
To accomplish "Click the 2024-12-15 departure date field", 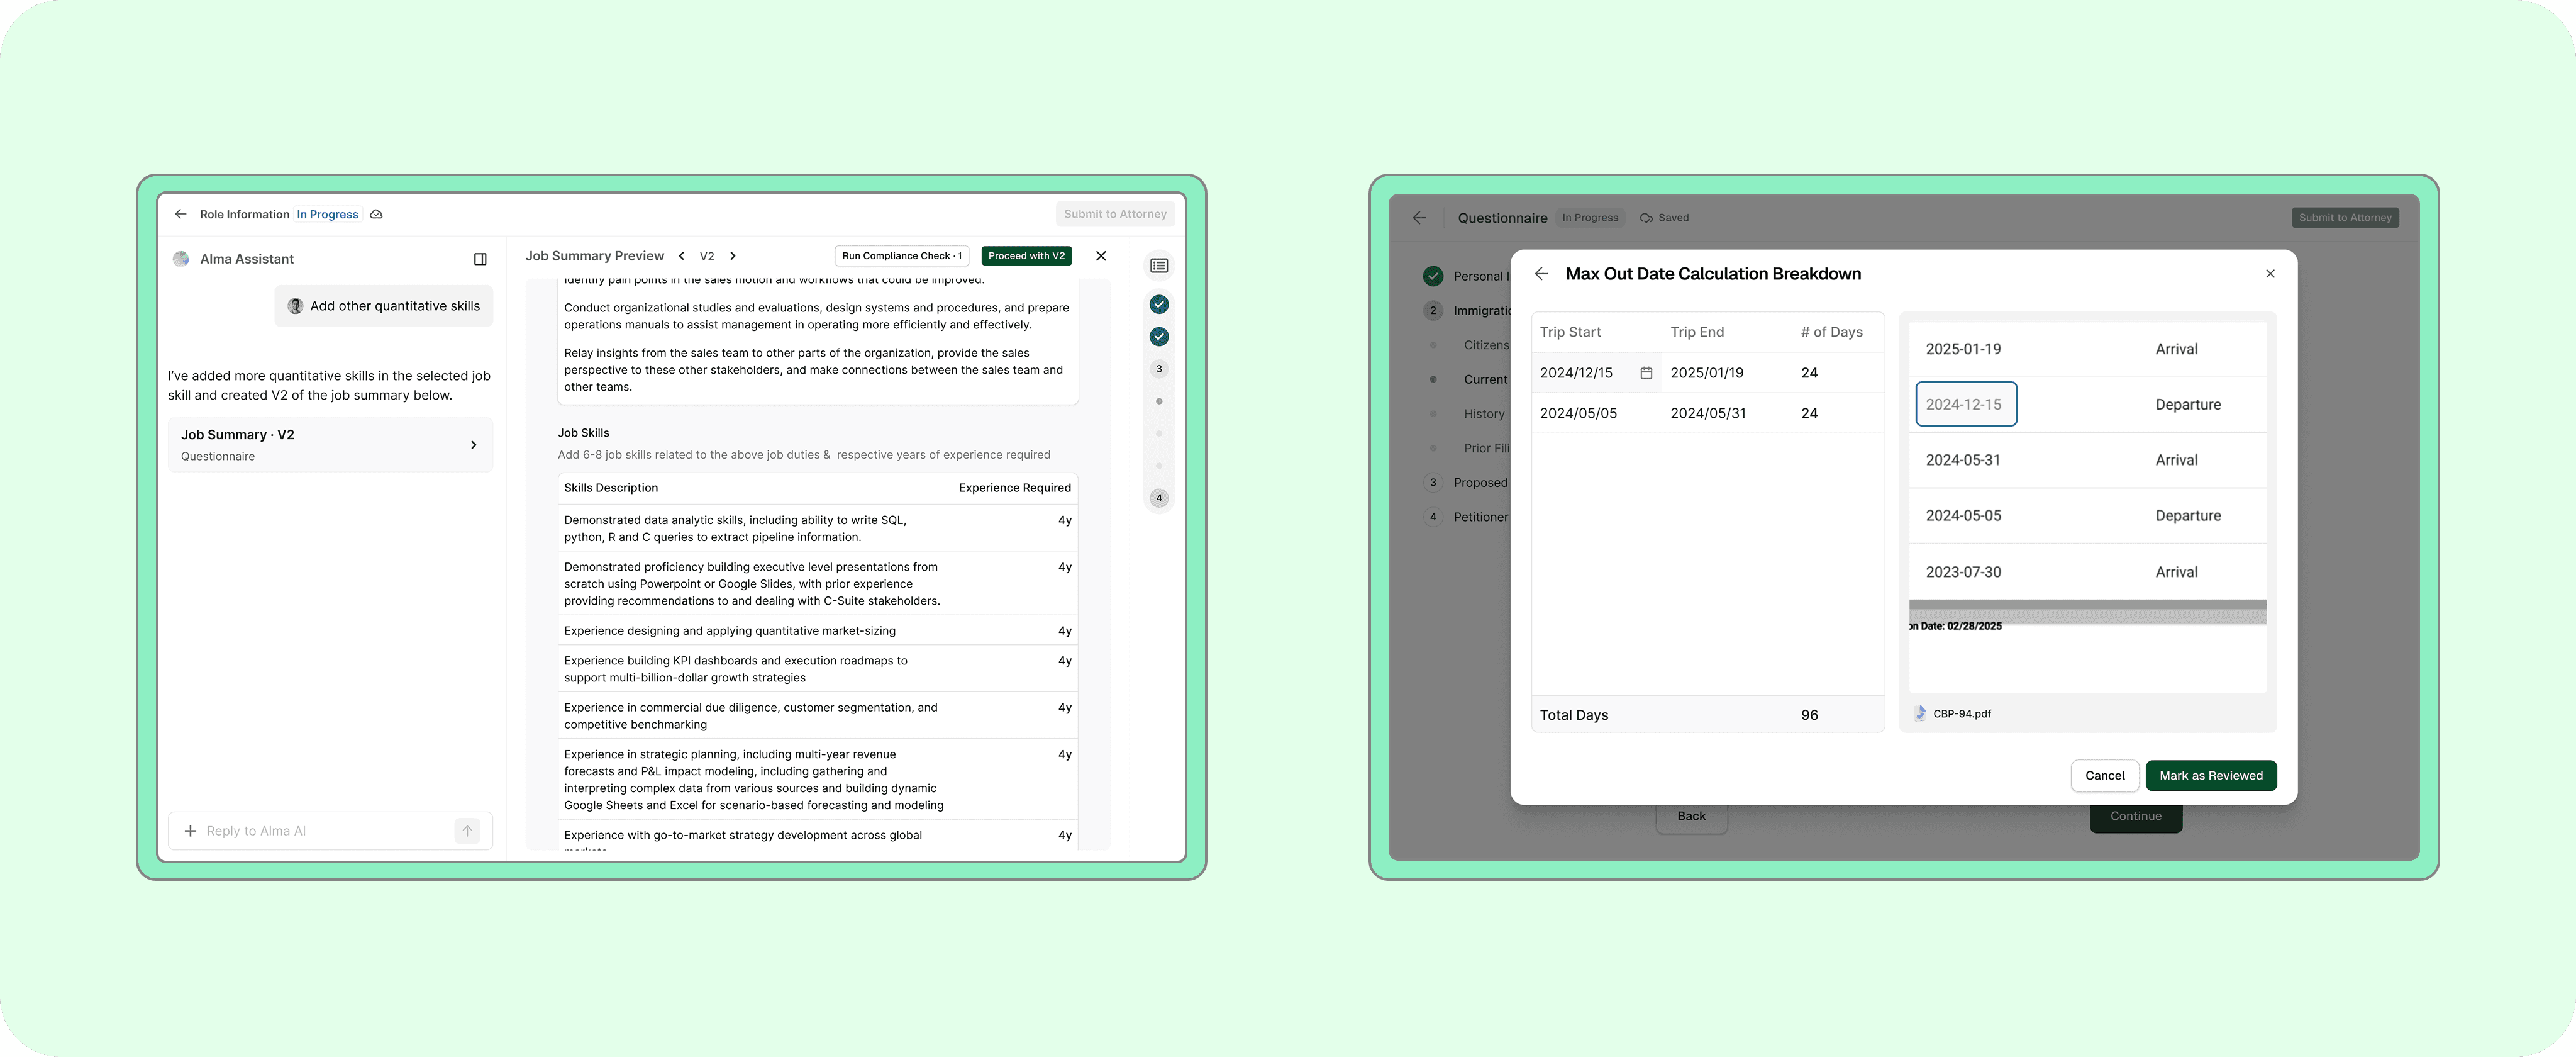I will coord(1965,404).
